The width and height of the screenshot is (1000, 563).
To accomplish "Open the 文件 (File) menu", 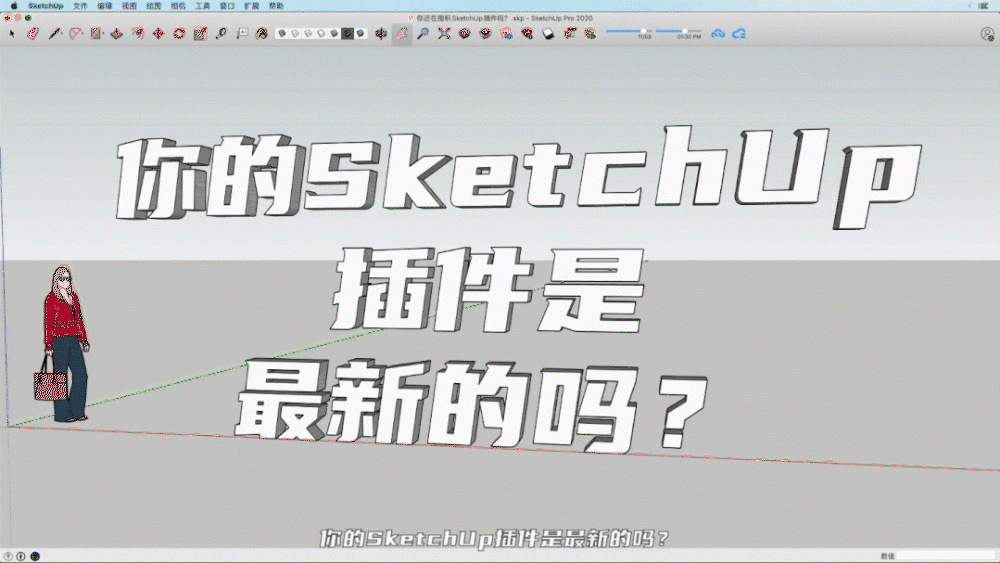I will 81,5.
